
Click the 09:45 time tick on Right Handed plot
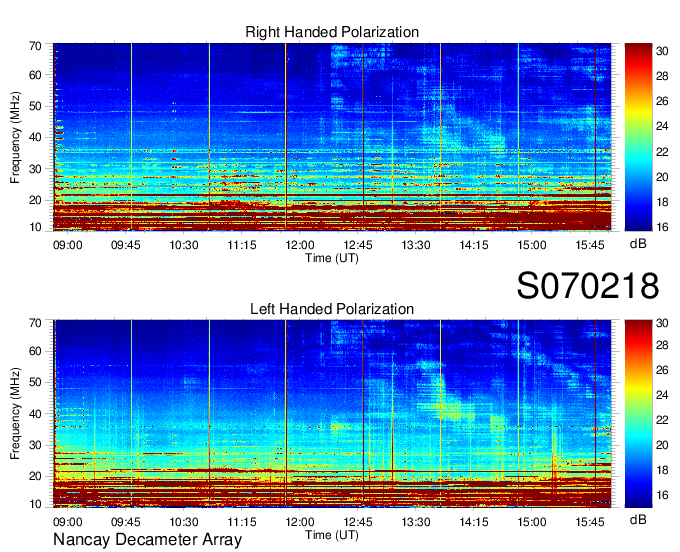pyautogui.click(x=126, y=245)
